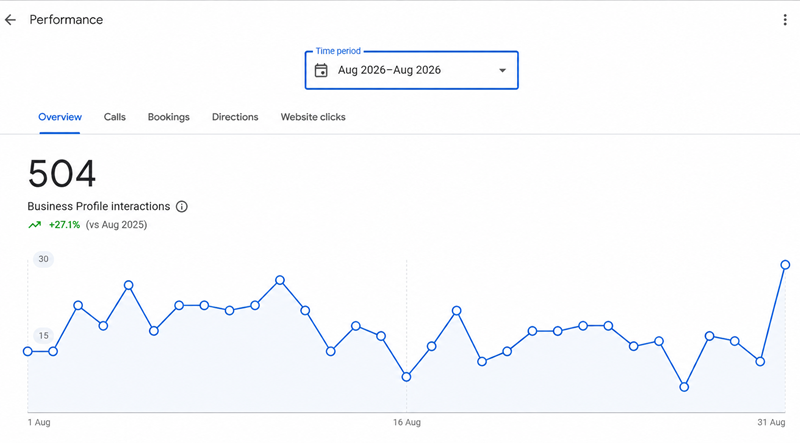Select the 31 Aug data point on chart
Image resolution: width=800 pixels, height=443 pixels.
tap(785, 265)
